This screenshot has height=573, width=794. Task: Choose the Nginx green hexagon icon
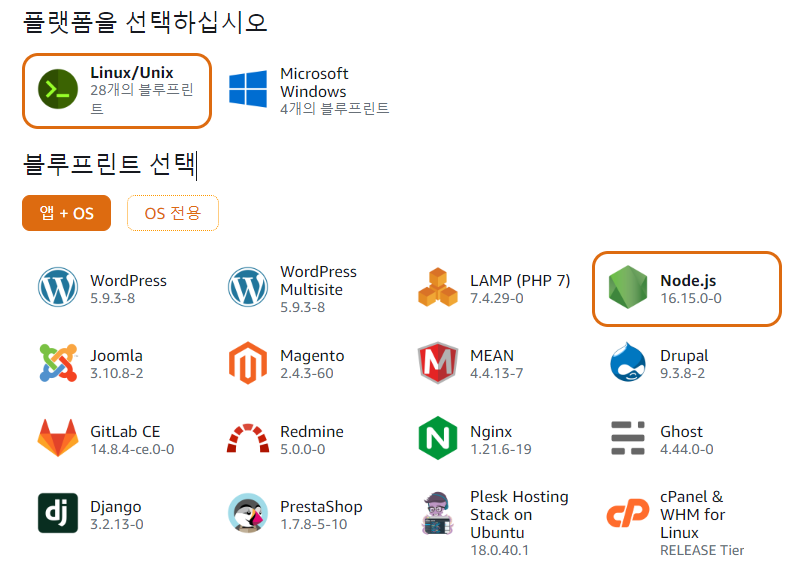tap(438, 438)
